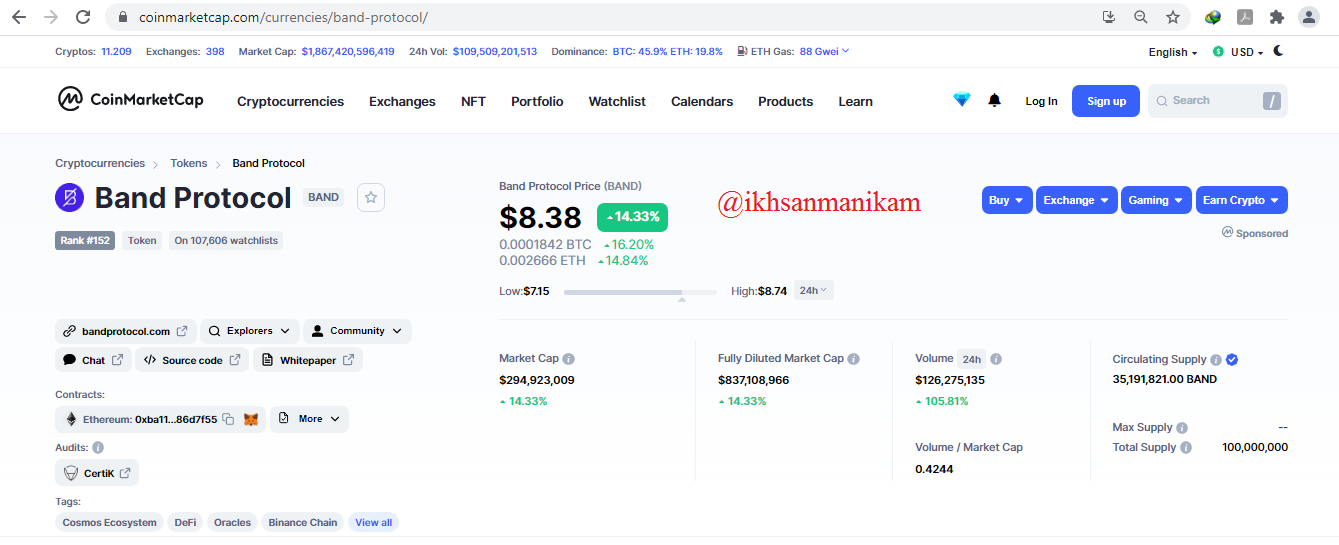Viewport: 1339px width, 545px height.
Task: Open the Cryptocurrencies menu
Action: pyautogui.click(x=290, y=101)
